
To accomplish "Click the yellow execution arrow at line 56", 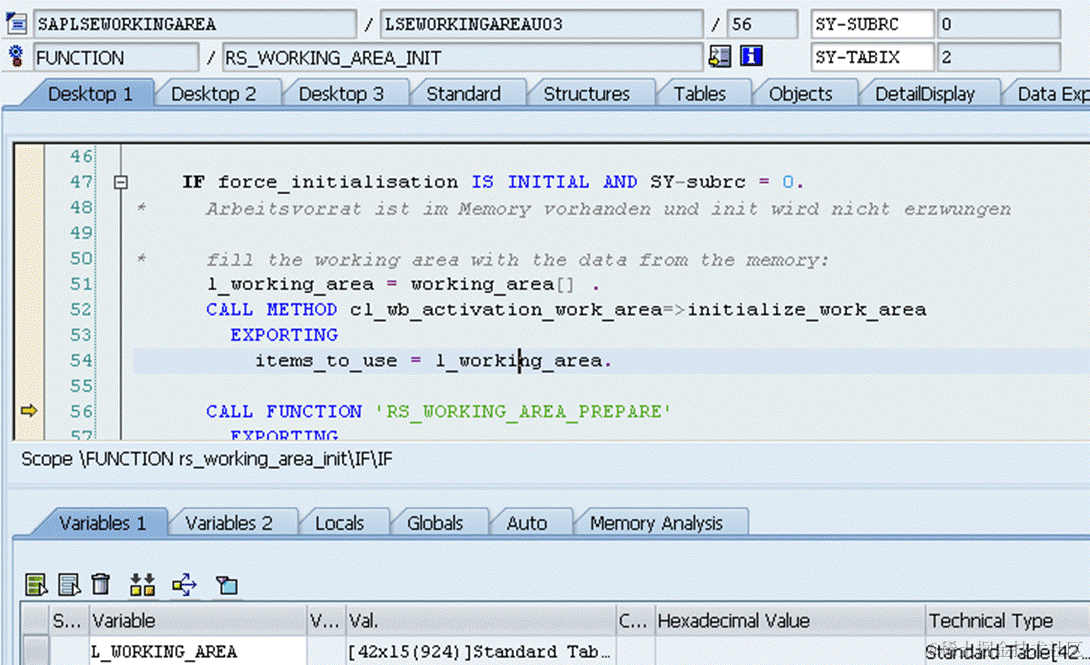I will pos(29,411).
